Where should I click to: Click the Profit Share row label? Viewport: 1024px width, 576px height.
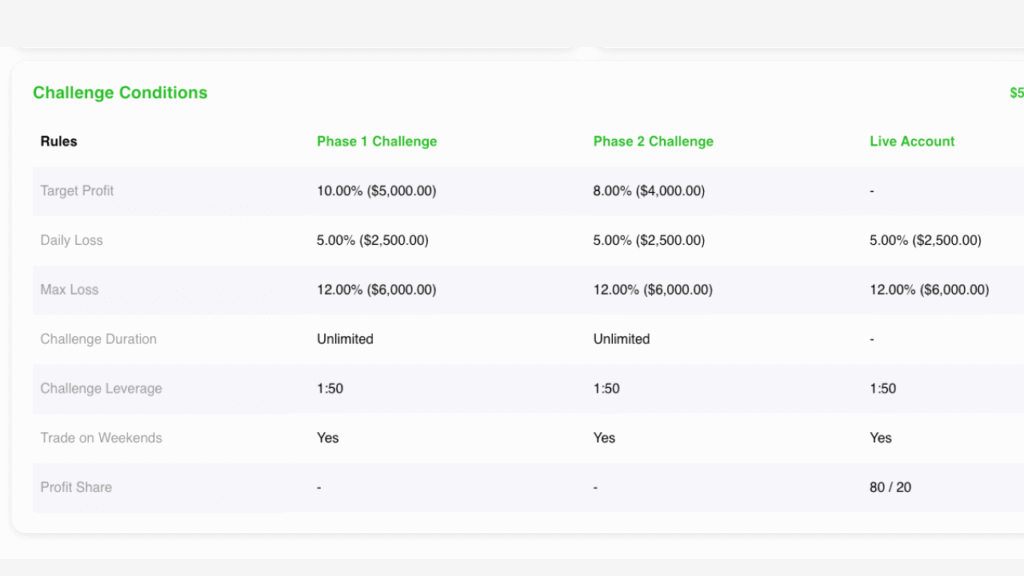(76, 487)
